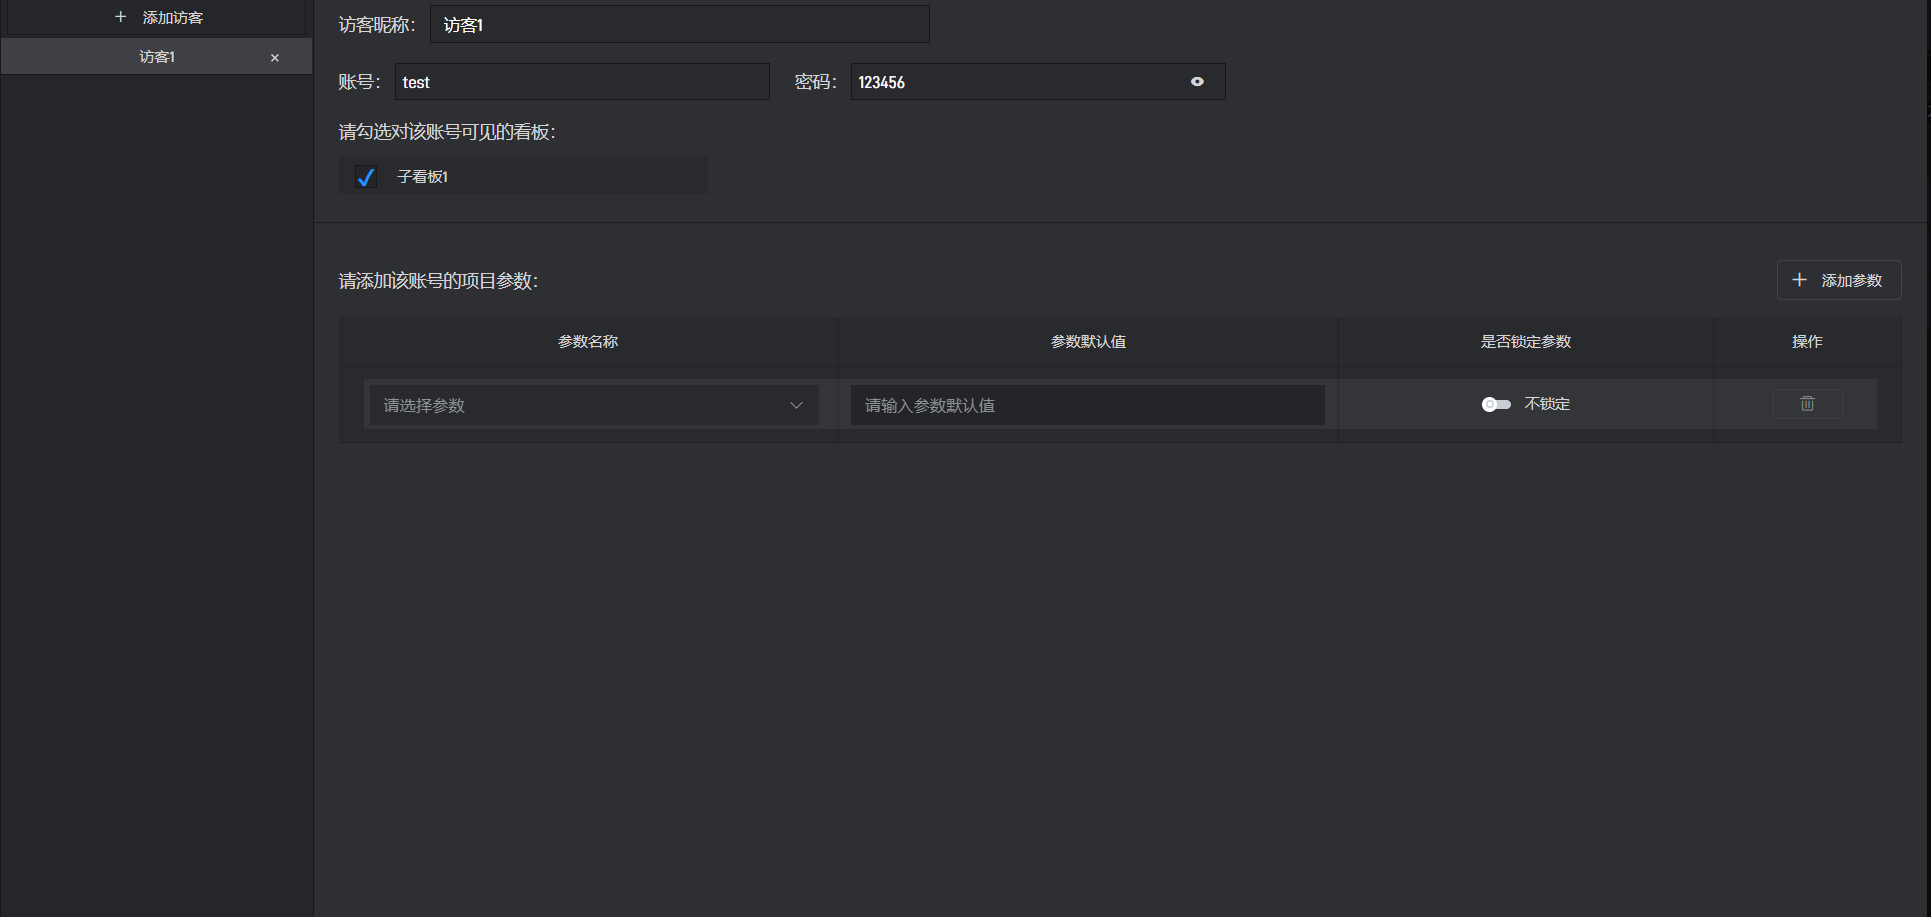
Task: Click the 密码 label
Action: click(x=815, y=82)
